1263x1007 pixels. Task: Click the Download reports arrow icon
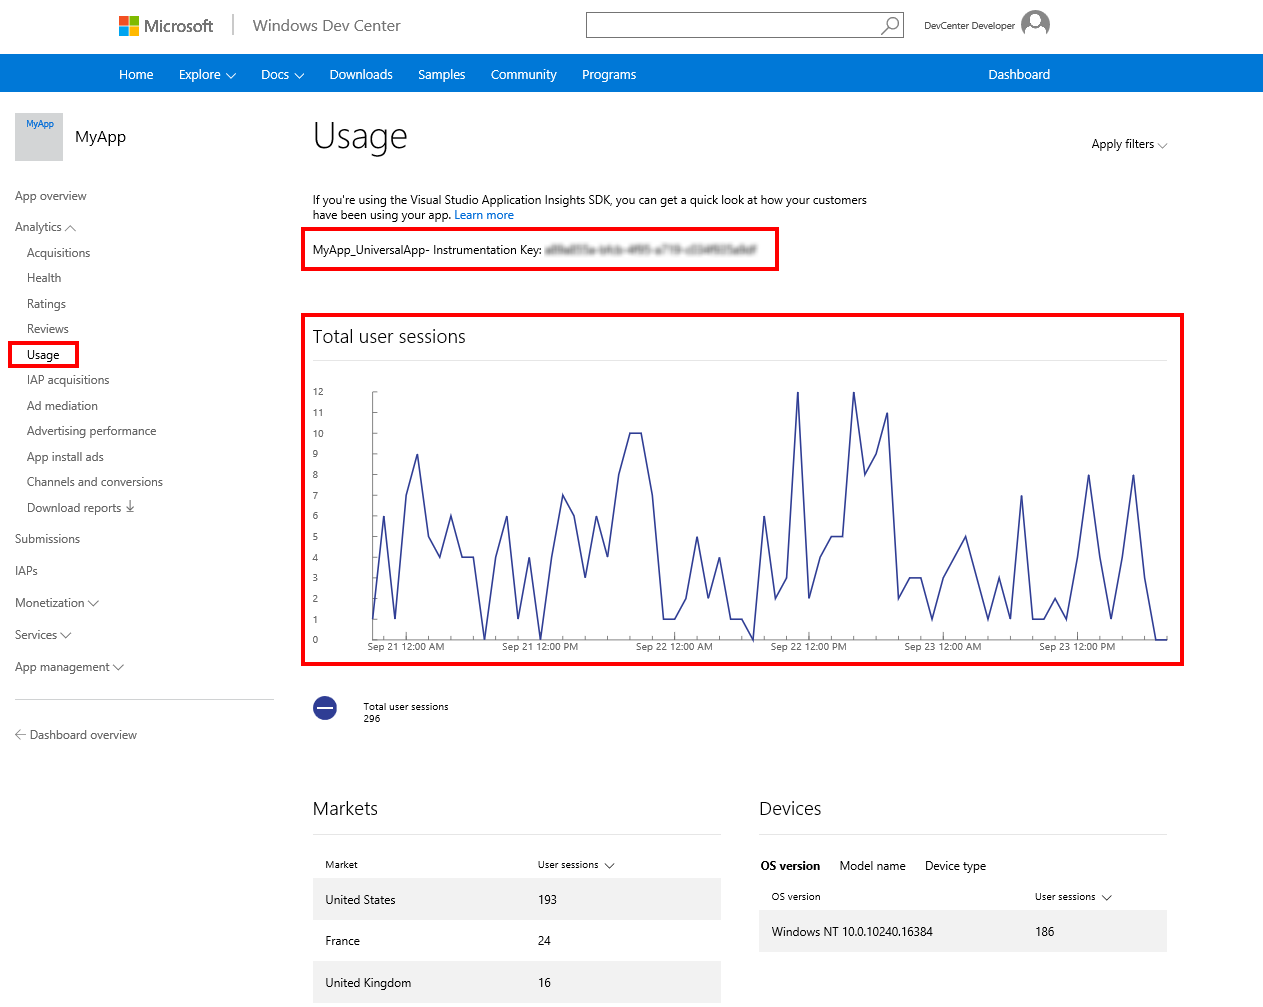point(130,507)
